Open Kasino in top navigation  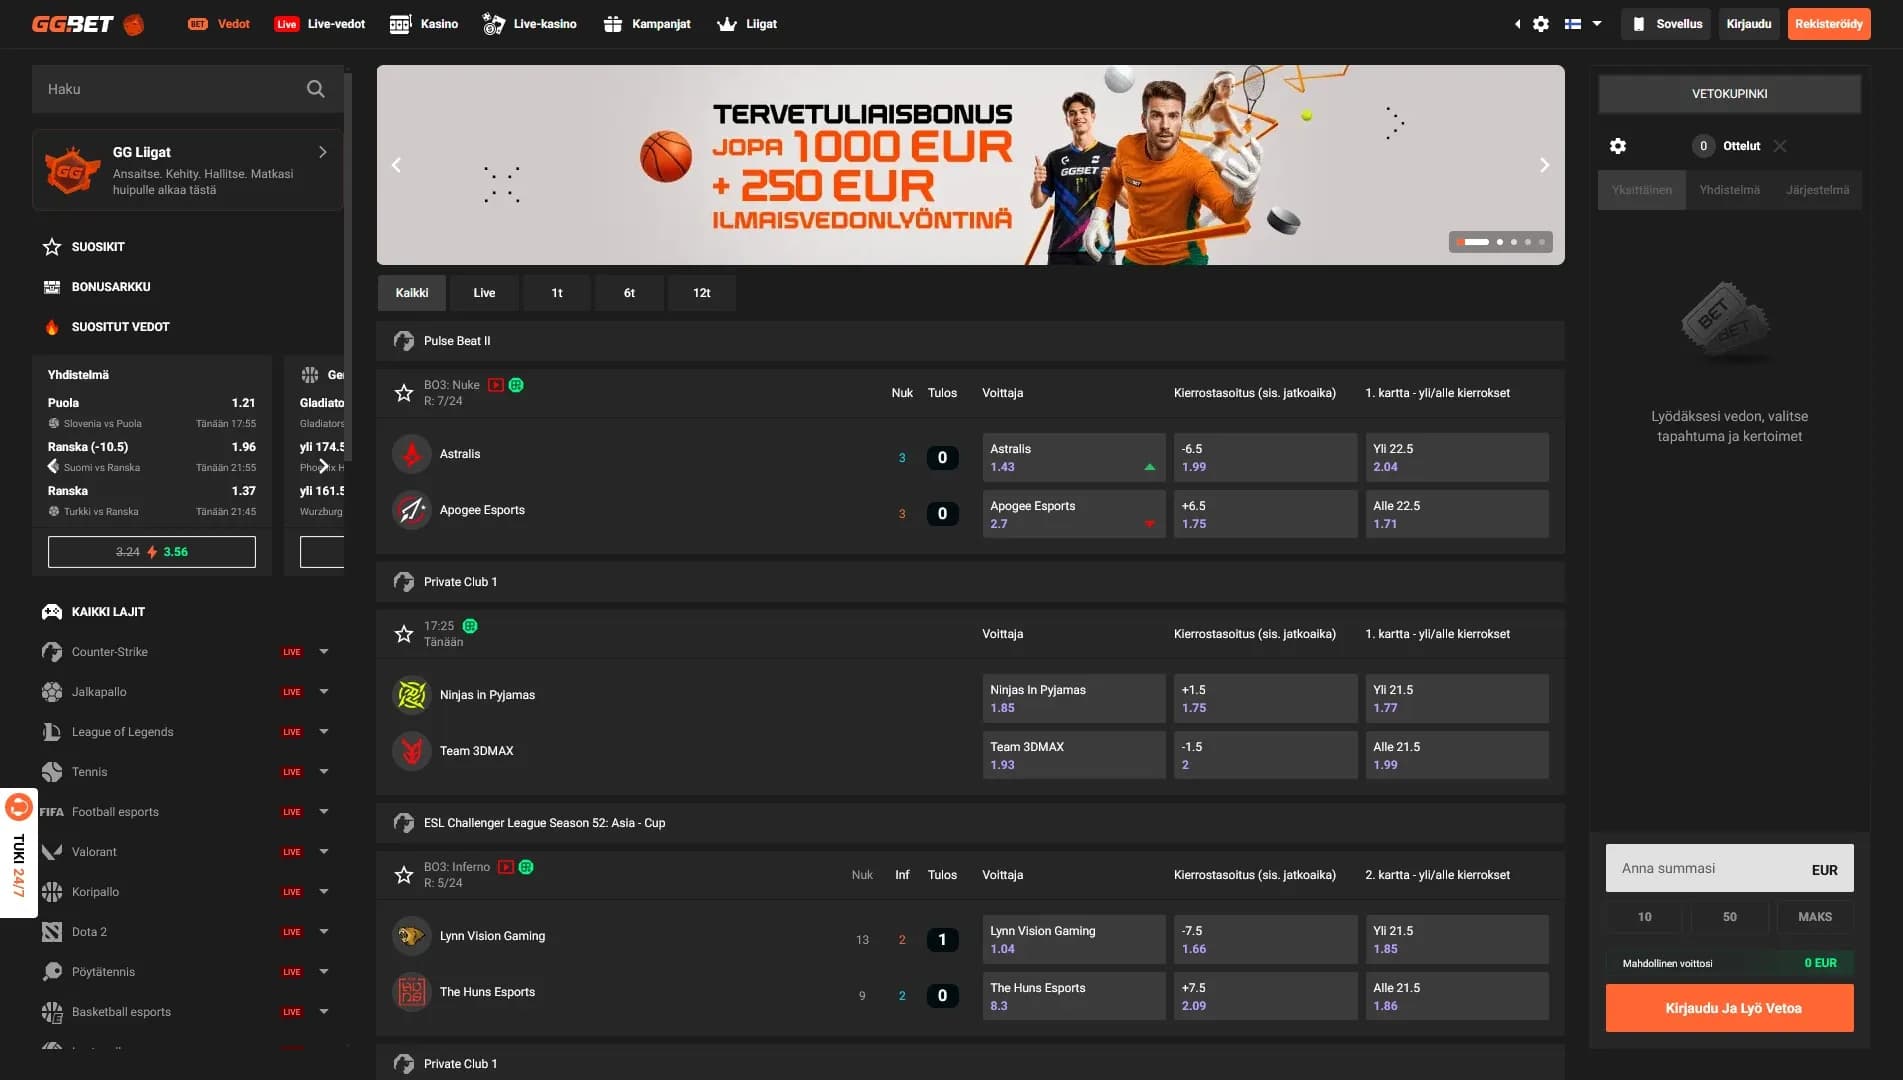(424, 24)
